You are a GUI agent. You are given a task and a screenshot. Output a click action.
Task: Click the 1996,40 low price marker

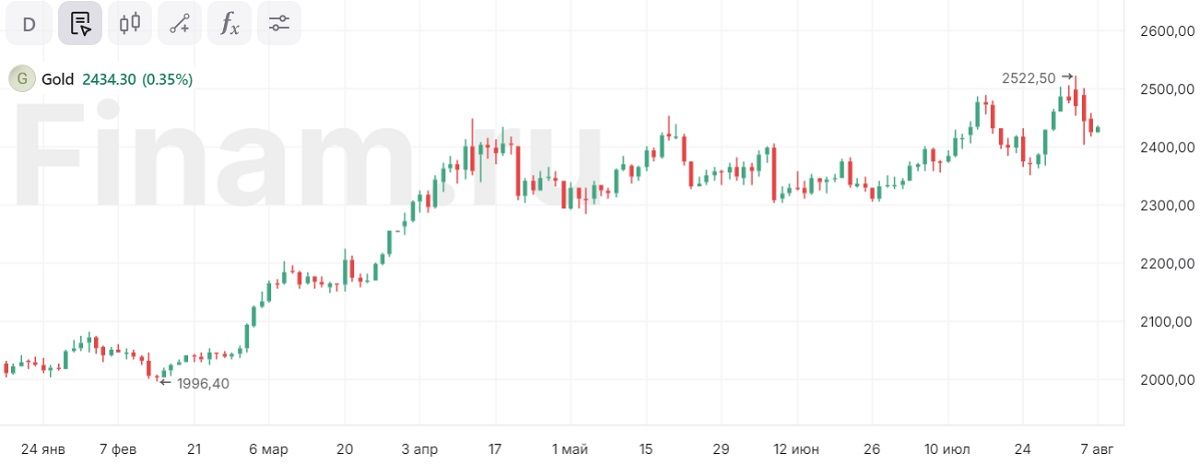pos(202,383)
